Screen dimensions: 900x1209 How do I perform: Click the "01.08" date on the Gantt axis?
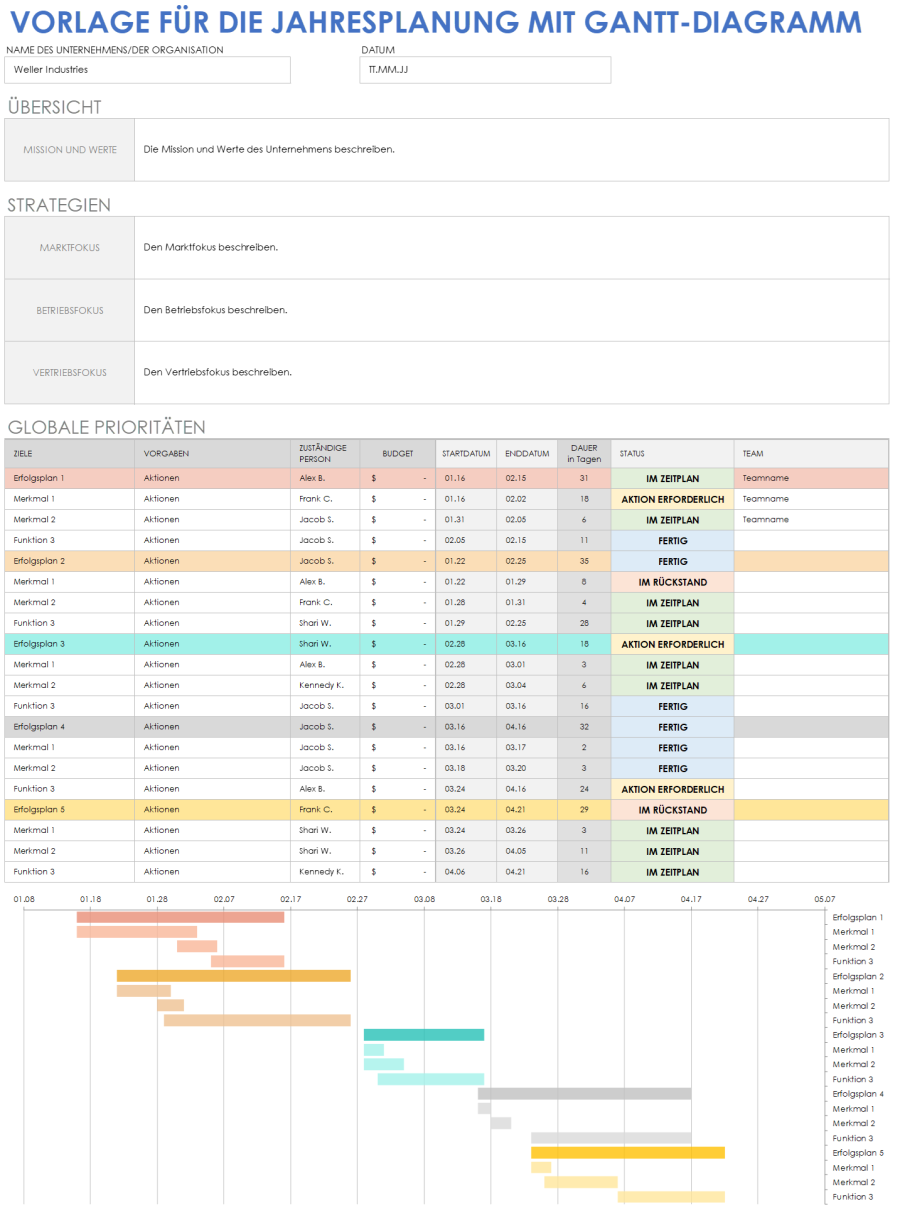click(24, 899)
